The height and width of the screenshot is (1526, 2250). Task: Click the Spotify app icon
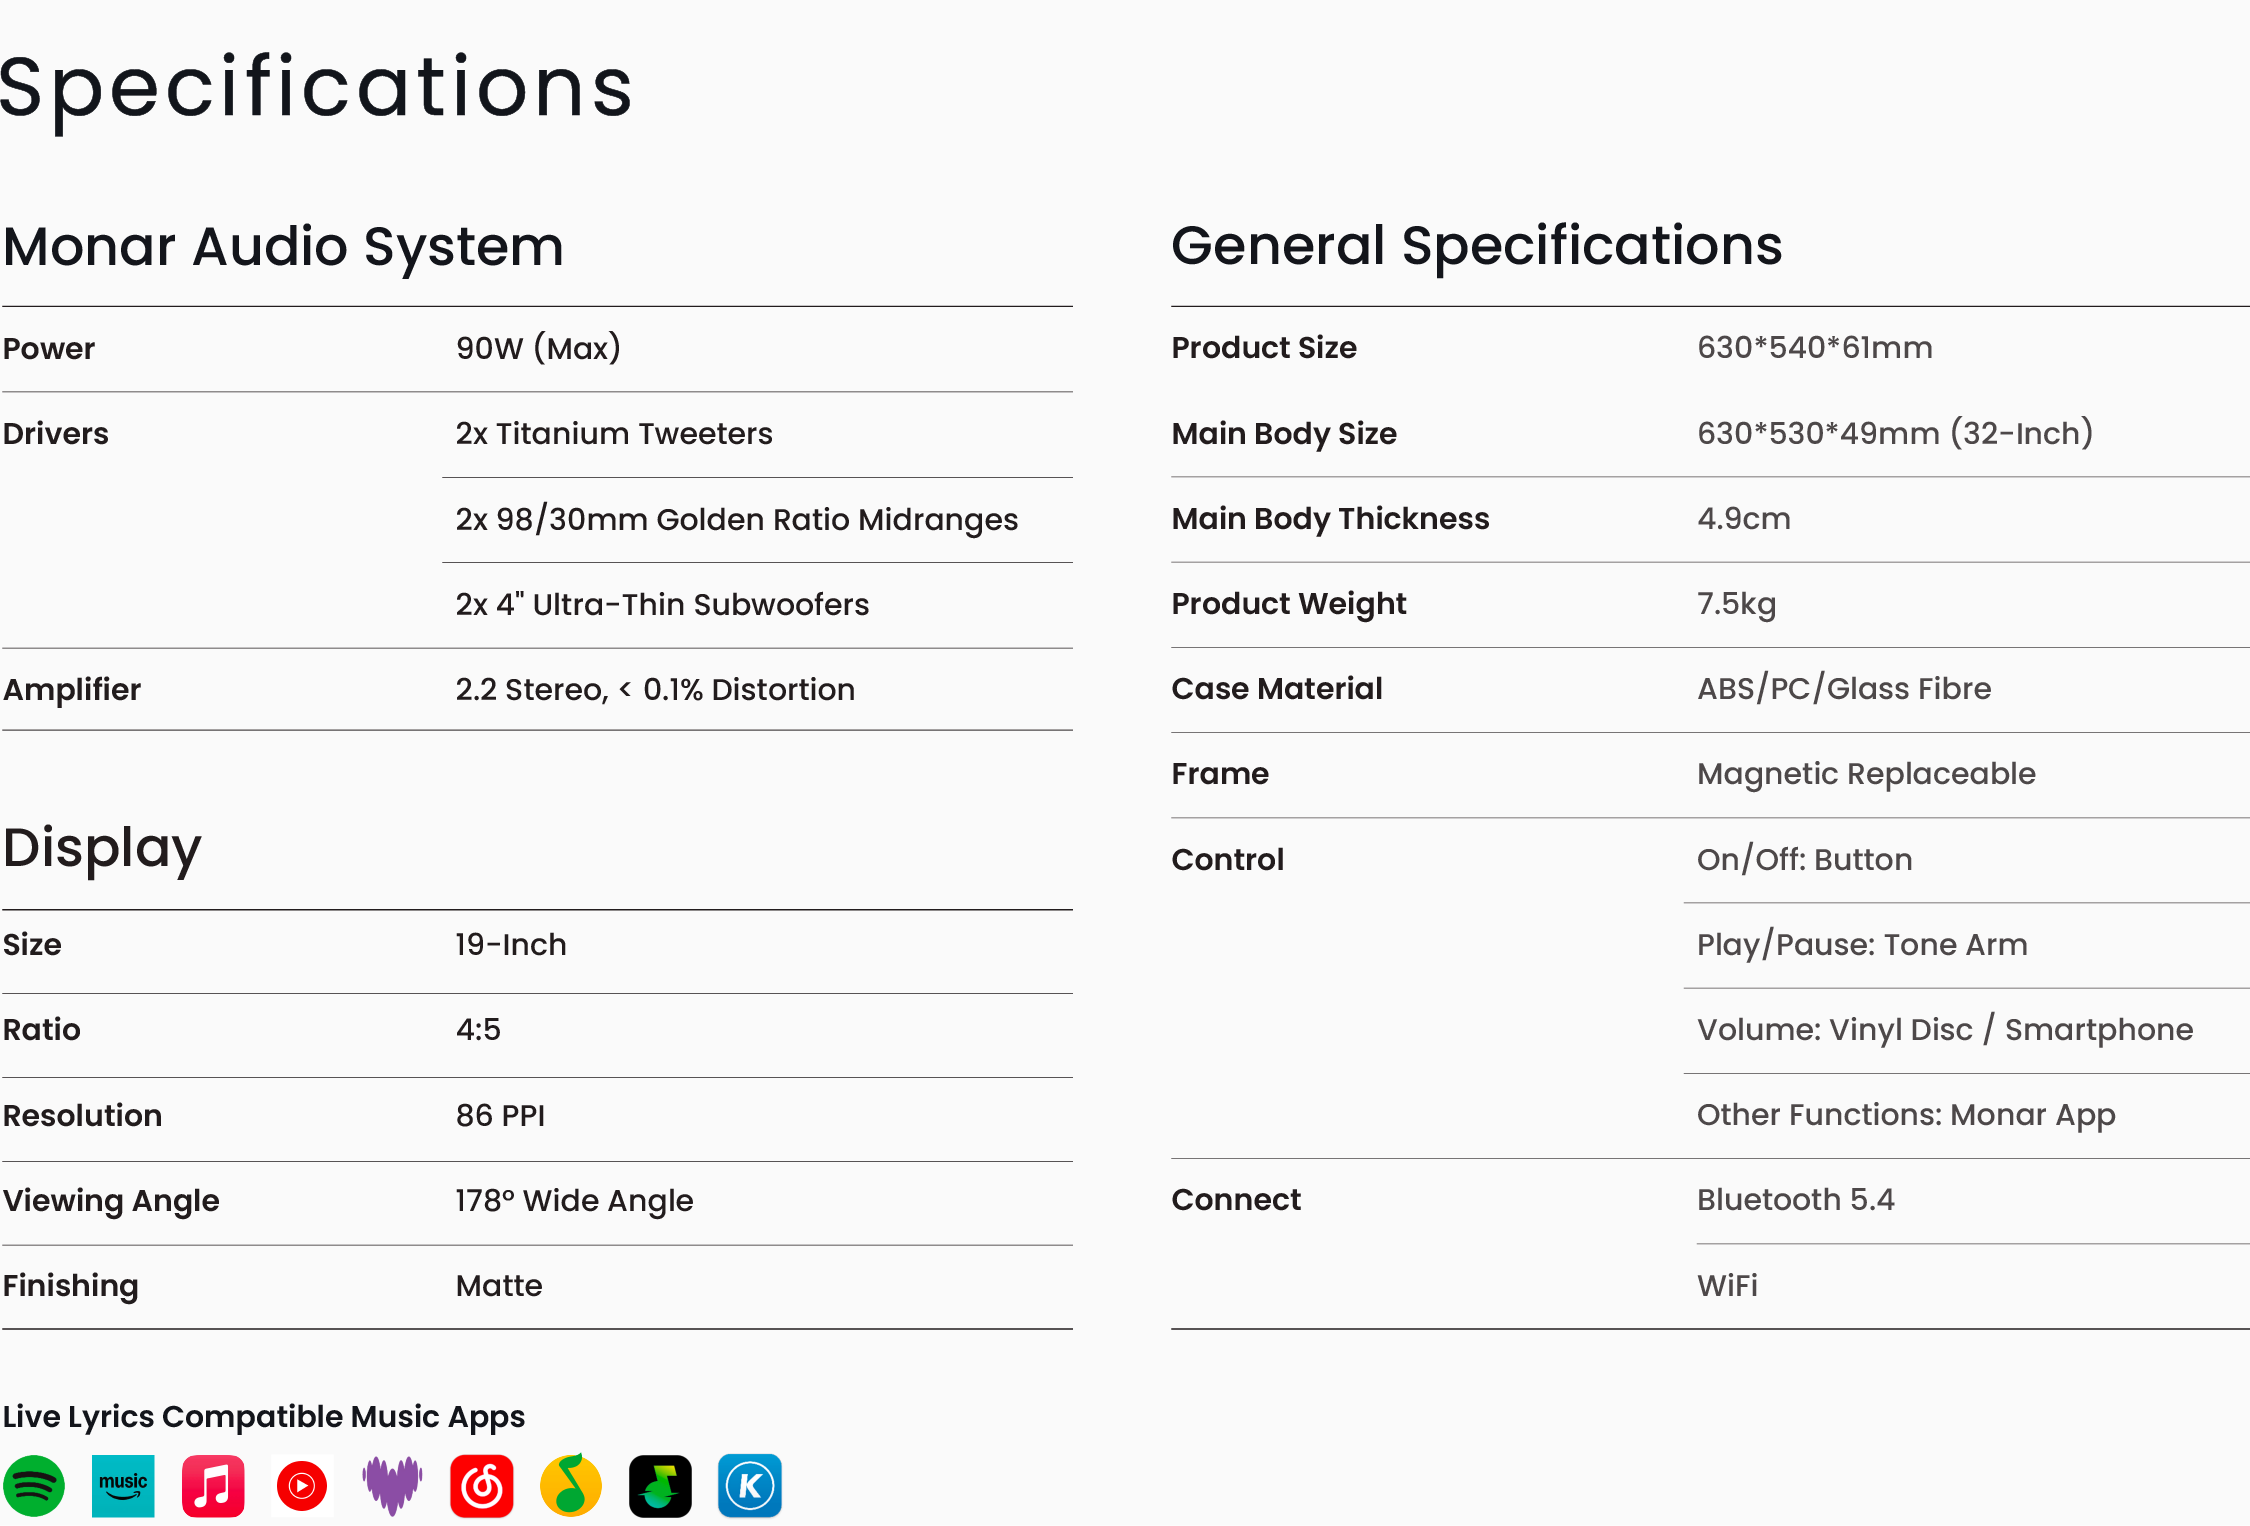34,1486
